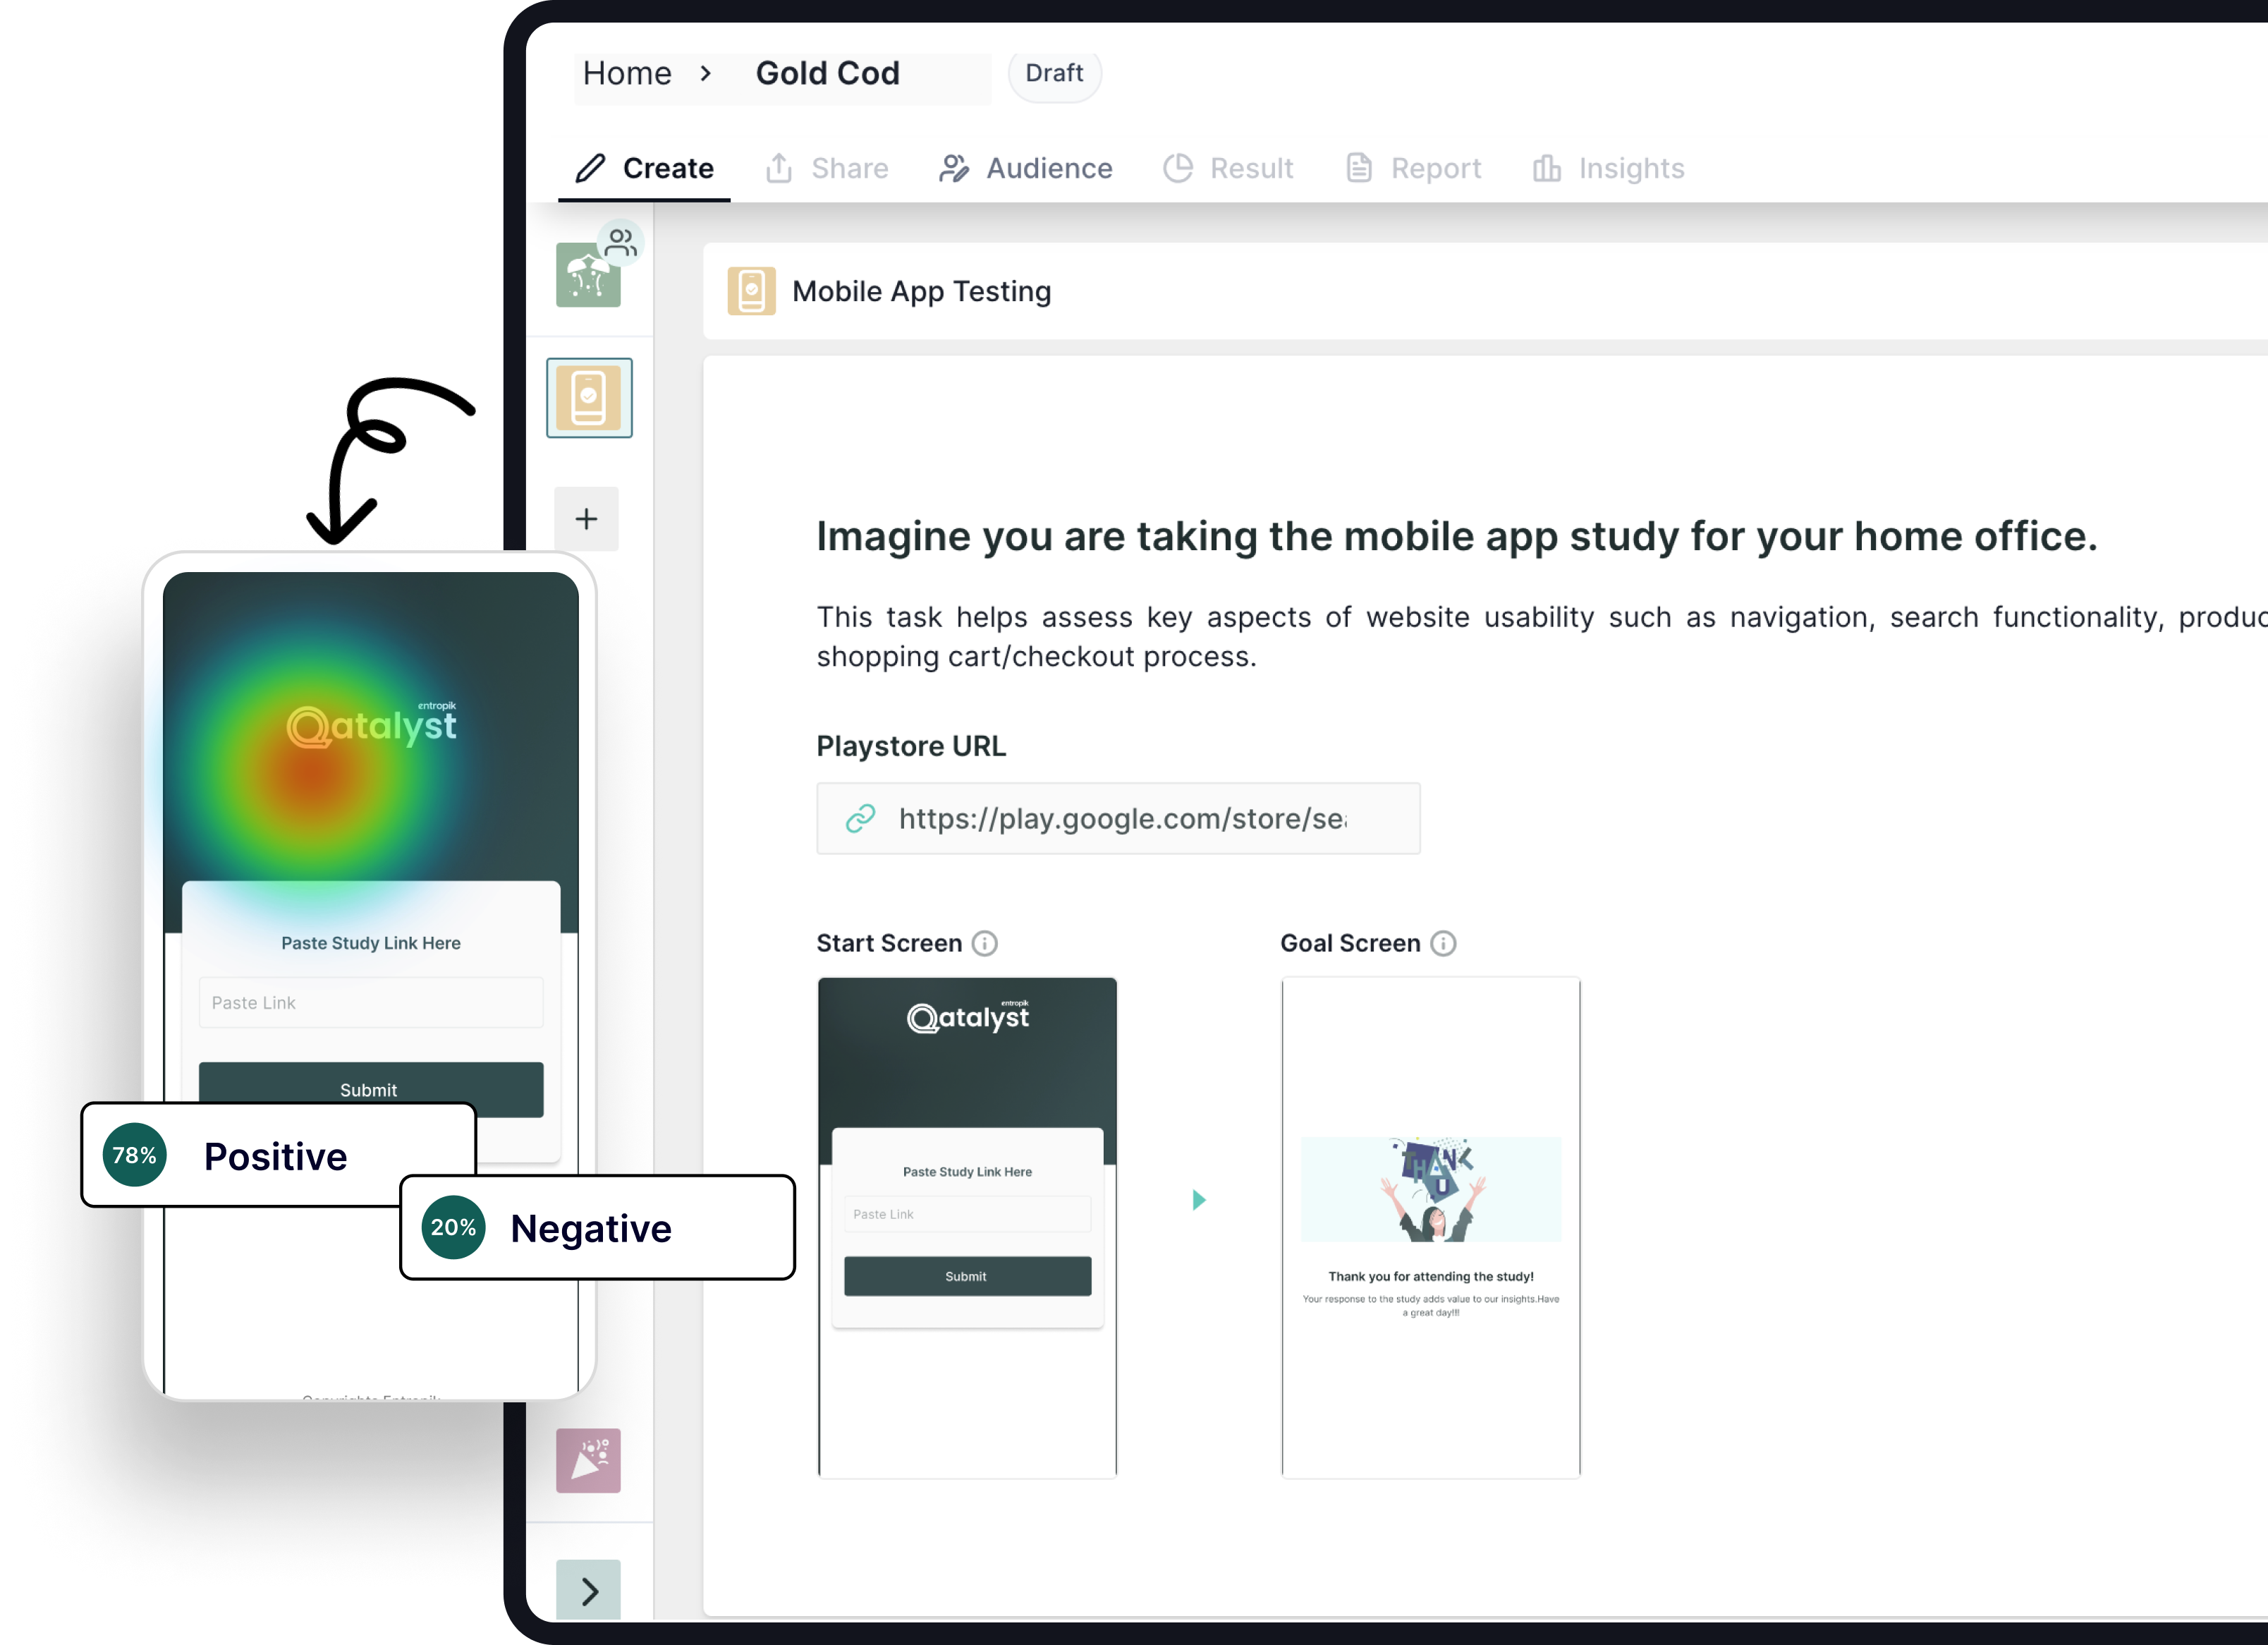Image resolution: width=2268 pixels, height=1645 pixels.
Task: Open the Audience tab
Action: 1026,168
